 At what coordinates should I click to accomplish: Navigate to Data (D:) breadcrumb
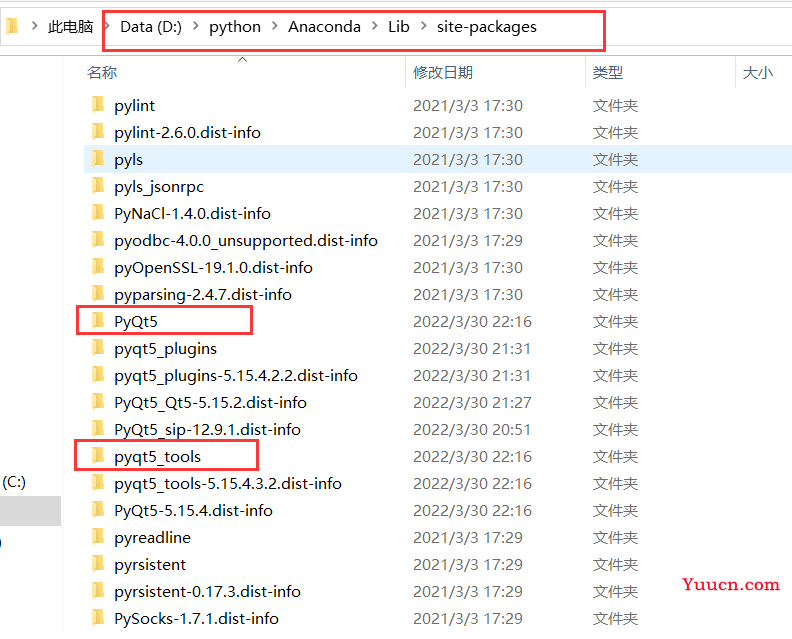(x=151, y=26)
